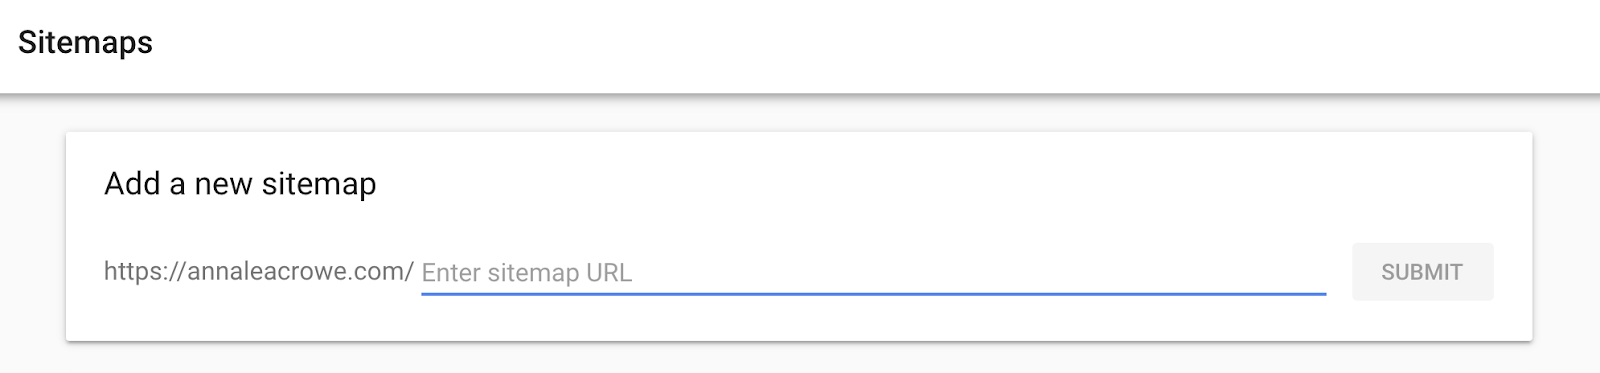Viewport: 1600px width, 373px height.
Task: Click the Enter sitemap URL placeholder text
Action: click(x=527, y=273)
